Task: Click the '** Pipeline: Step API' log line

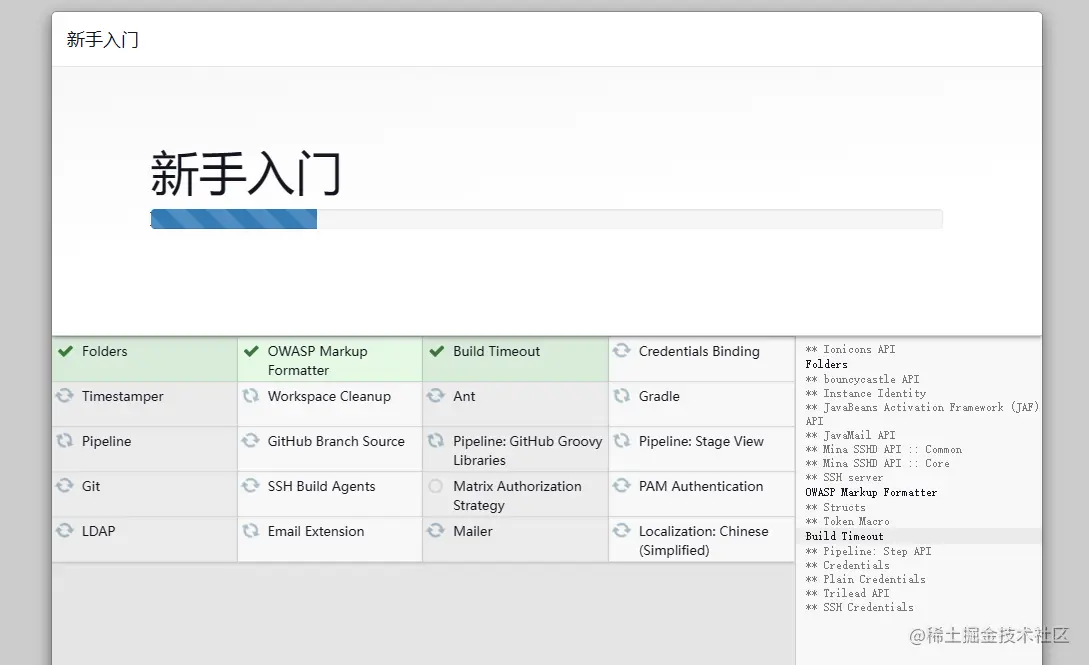Action: (x=869, y=551)
